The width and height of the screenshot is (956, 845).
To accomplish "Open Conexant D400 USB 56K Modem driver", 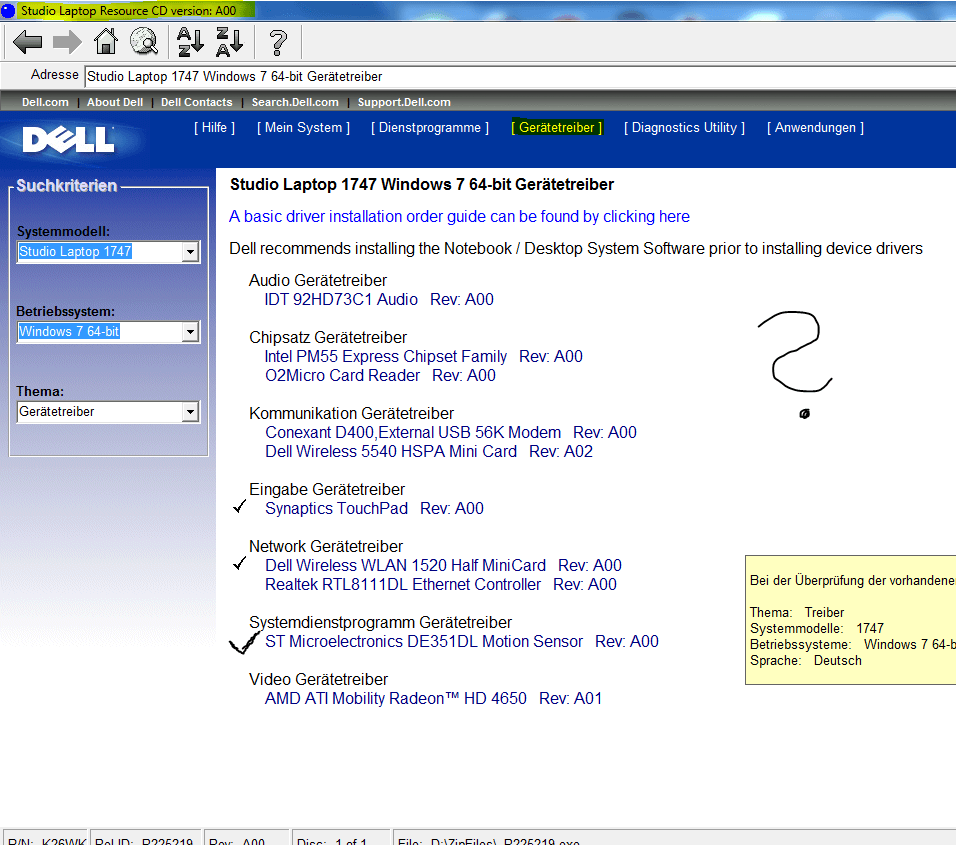I will (451, 433).
